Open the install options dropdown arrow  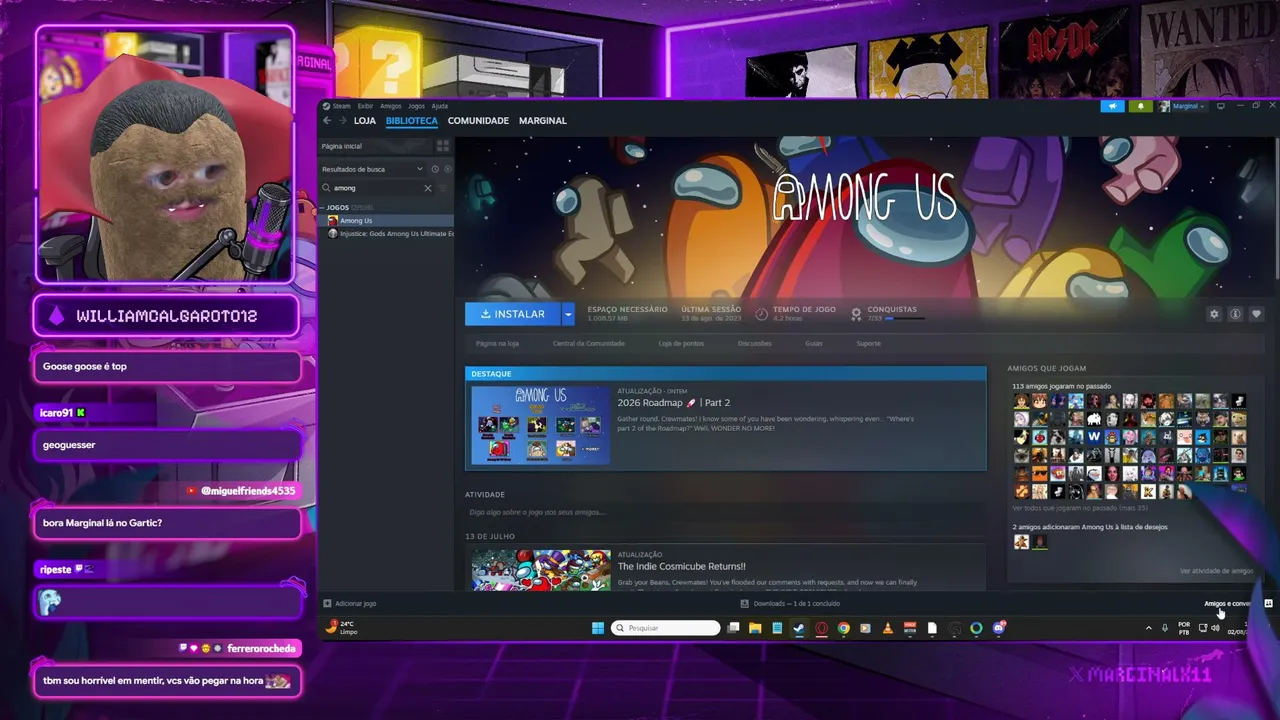(568, 314)
